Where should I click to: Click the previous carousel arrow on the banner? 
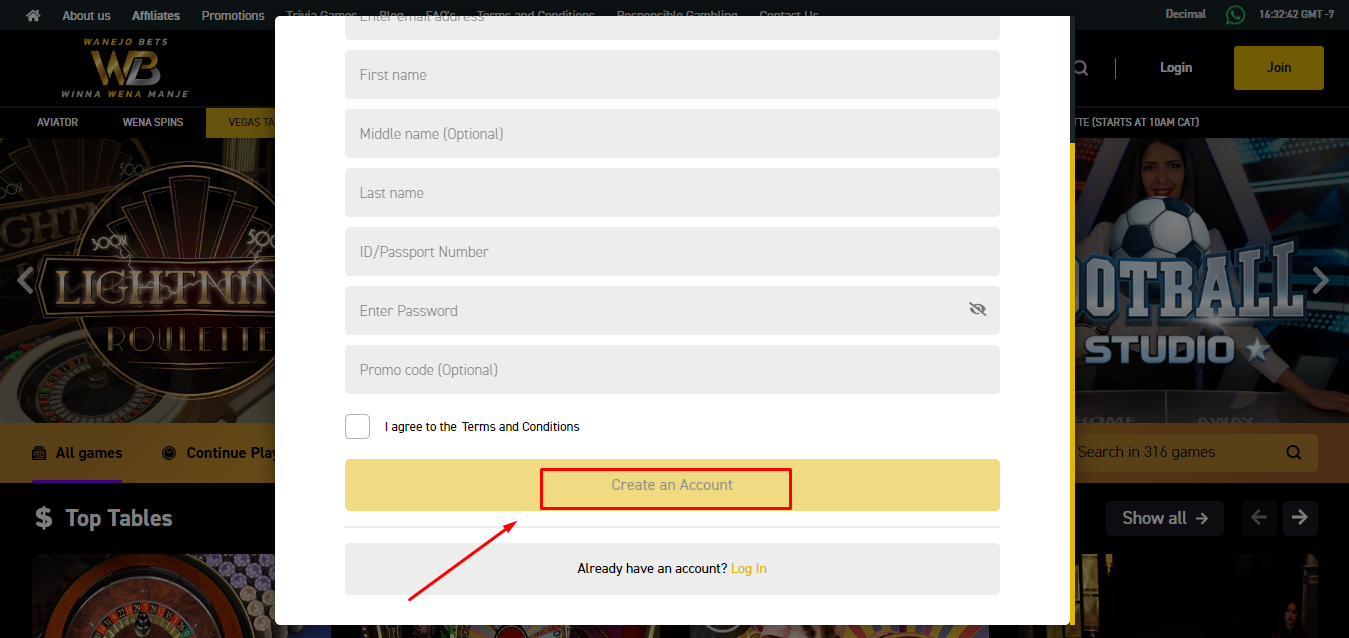coord(25,281)
